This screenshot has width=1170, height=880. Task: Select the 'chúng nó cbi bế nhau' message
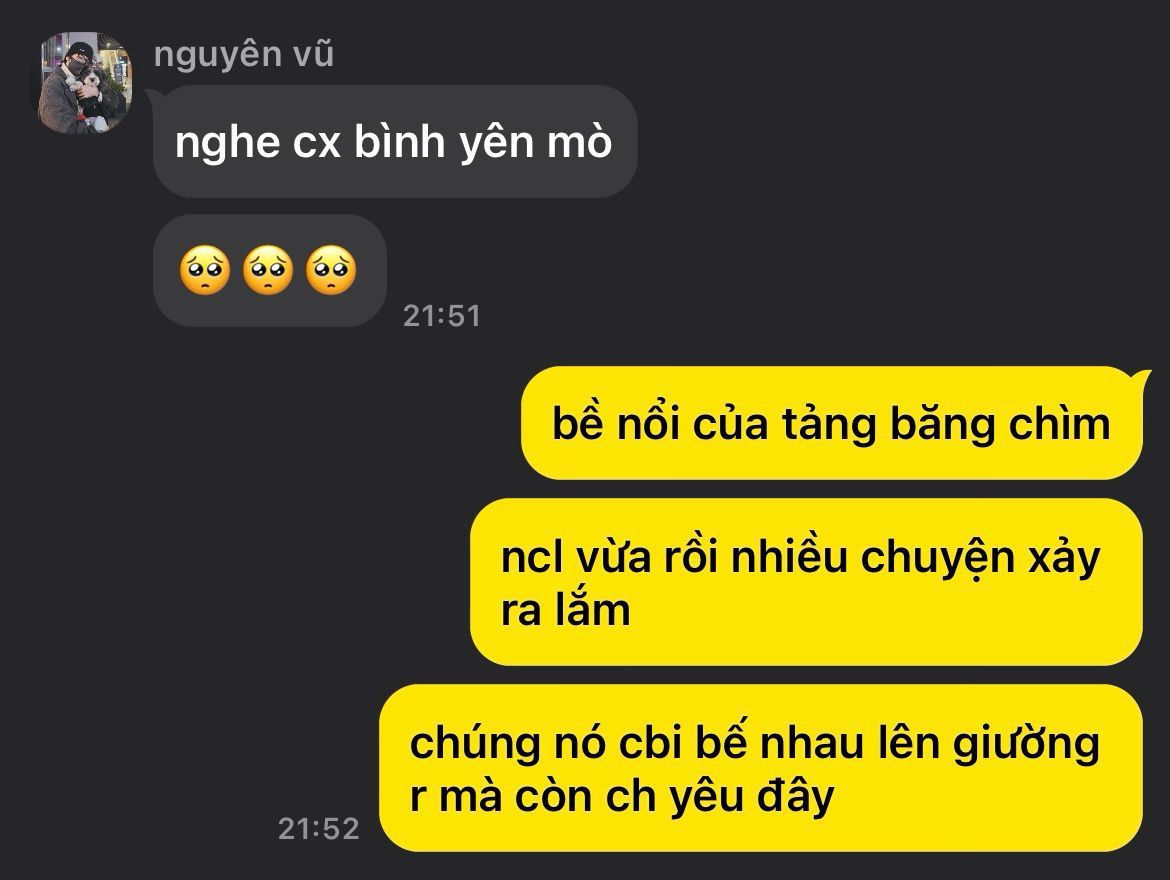pos(761,768)
